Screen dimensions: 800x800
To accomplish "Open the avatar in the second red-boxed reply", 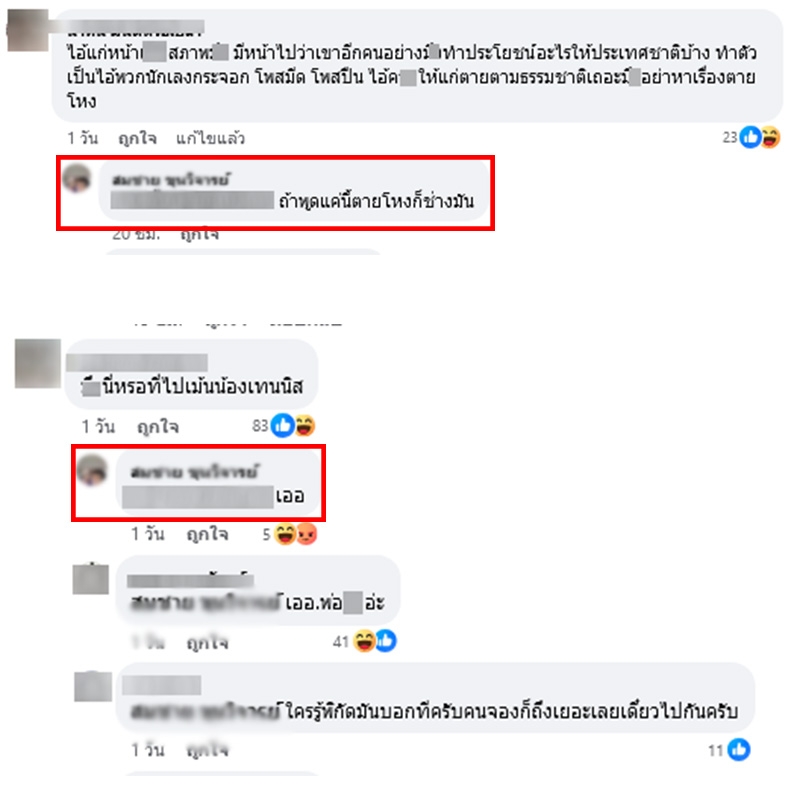I will coord(92,470).
